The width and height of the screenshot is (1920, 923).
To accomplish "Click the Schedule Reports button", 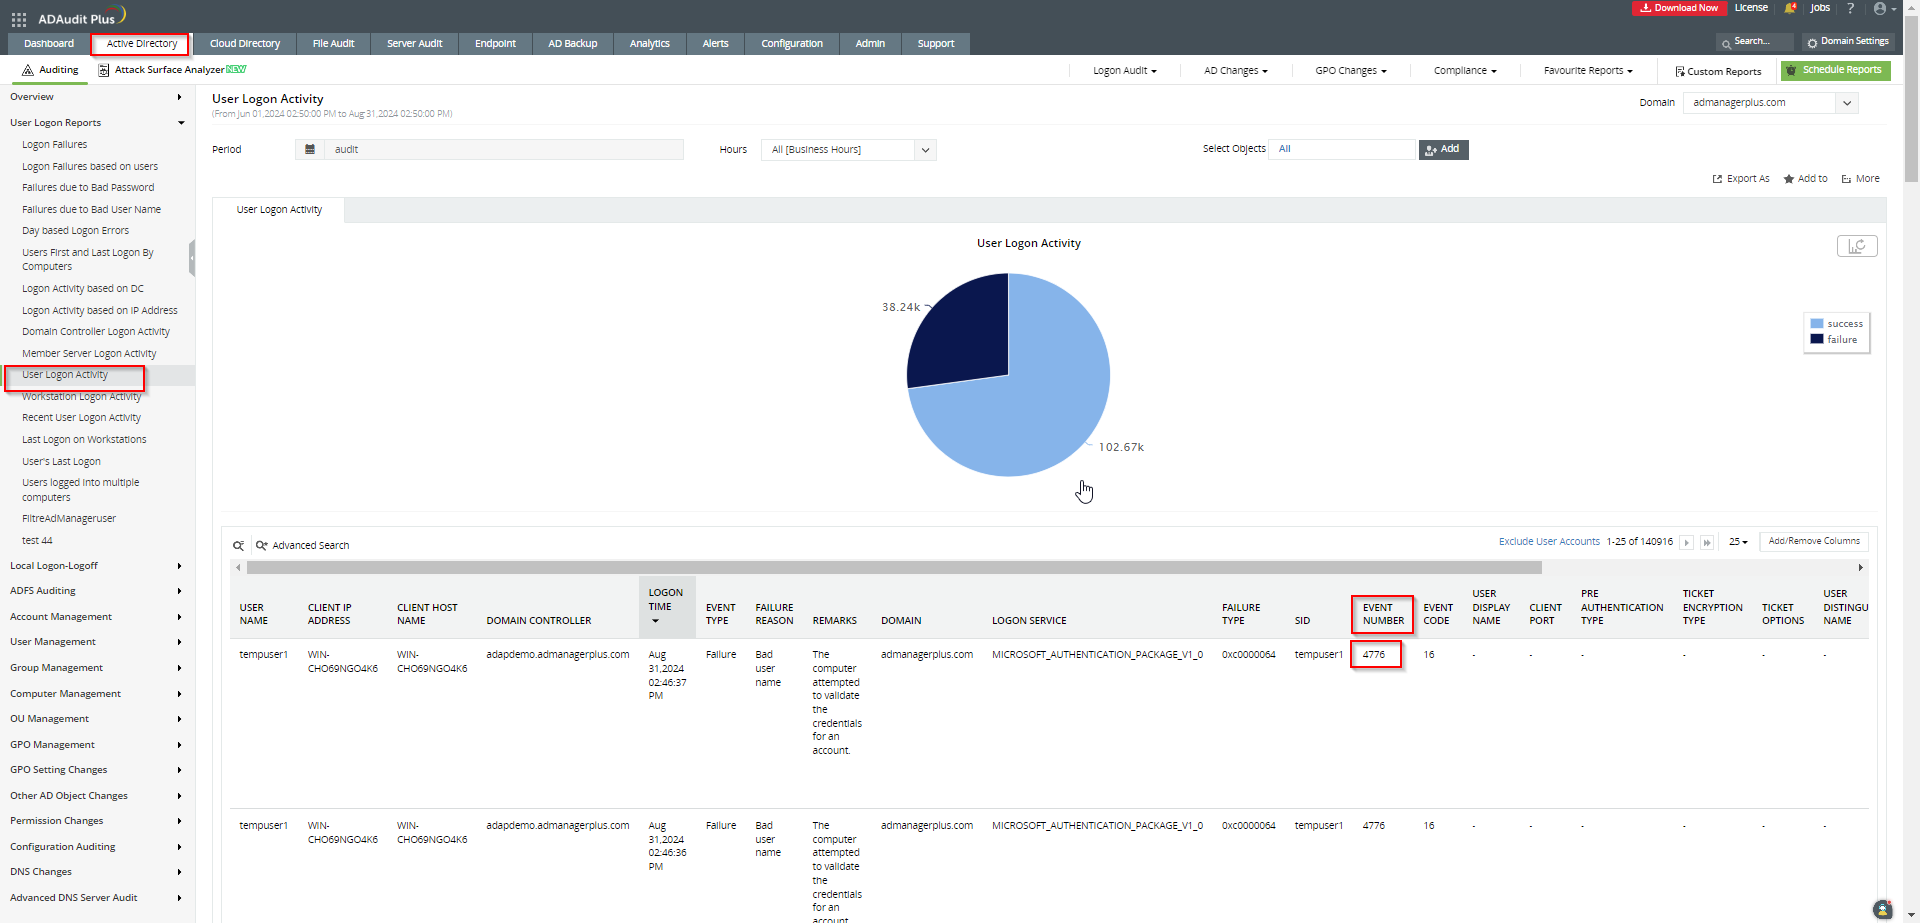I will pyautogui.click(x=1835, y=70).
